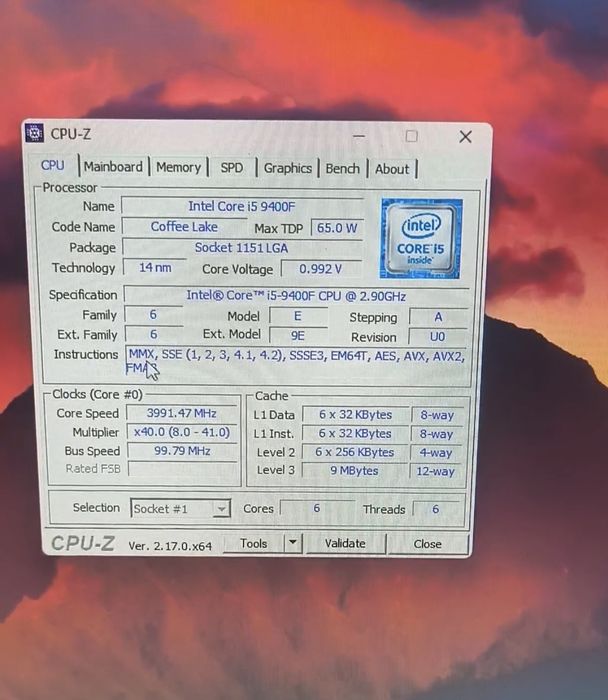Image resolution: width=608 pixels, height=700 pixels.
Task: Click the Ext. Model value 9E
Action: (x=298, y=335)
